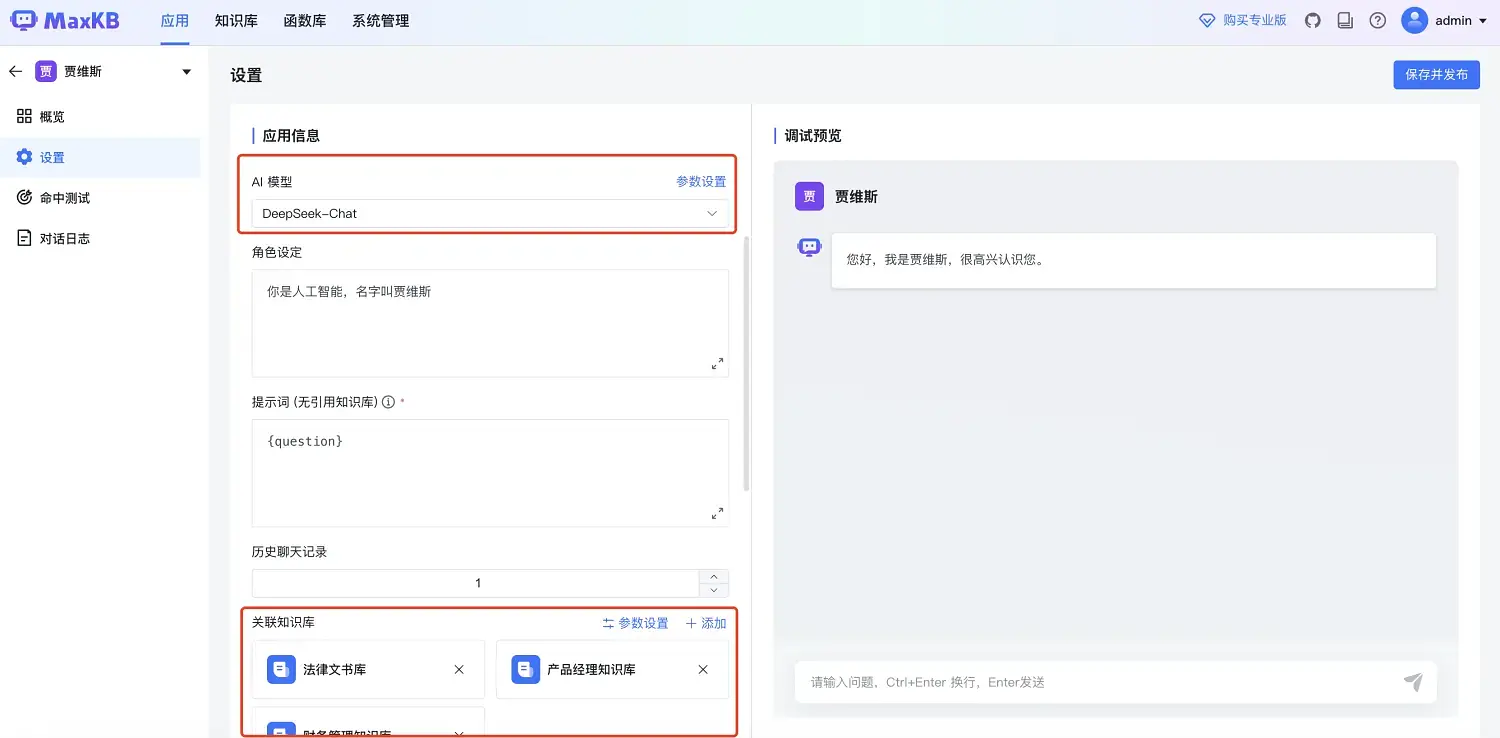This screenshot has width=1500, height=738.
Task: Select 命中测试 in the sidebar
Action: point(66,197)
